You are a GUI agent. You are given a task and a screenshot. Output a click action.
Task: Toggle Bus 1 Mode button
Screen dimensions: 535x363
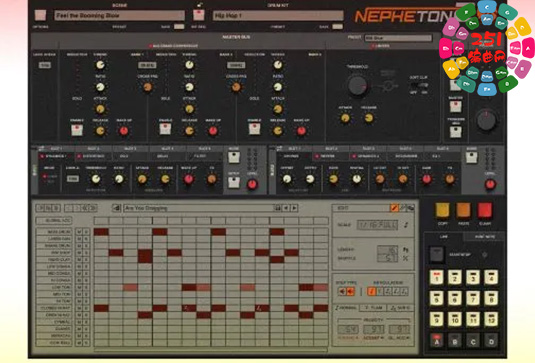click(234, 158)
